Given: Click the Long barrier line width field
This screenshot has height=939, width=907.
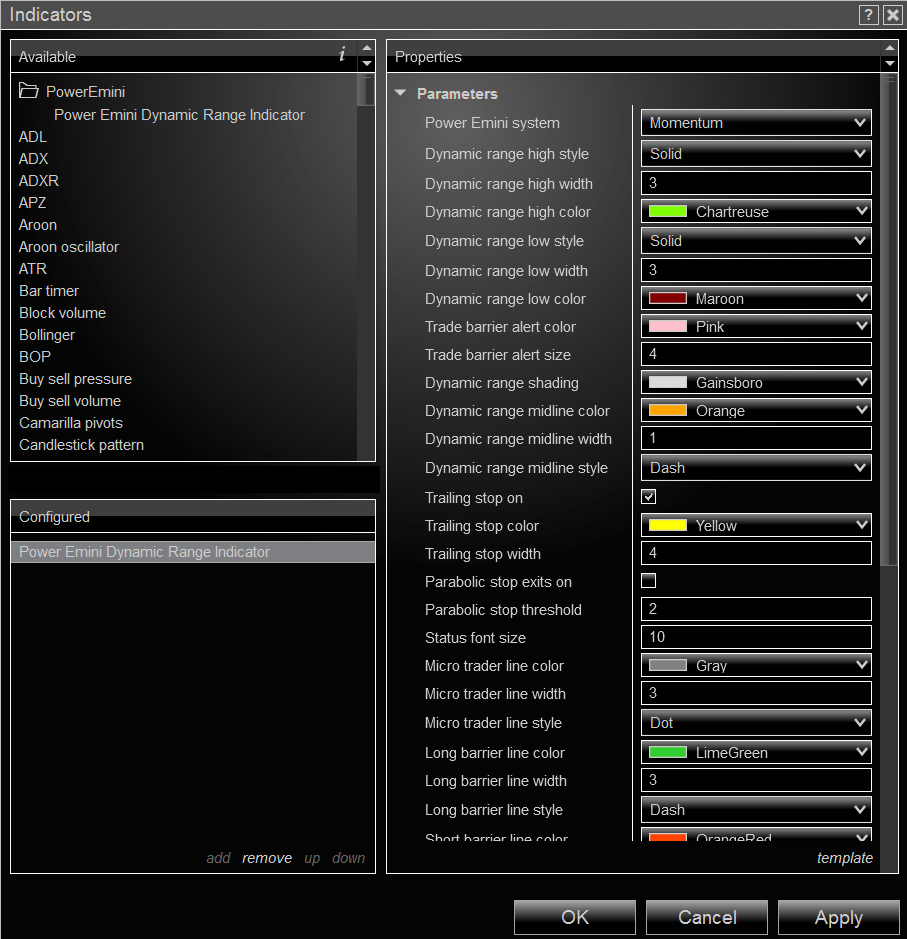Looking at the screenshot, I should click(x=756, y=780).
